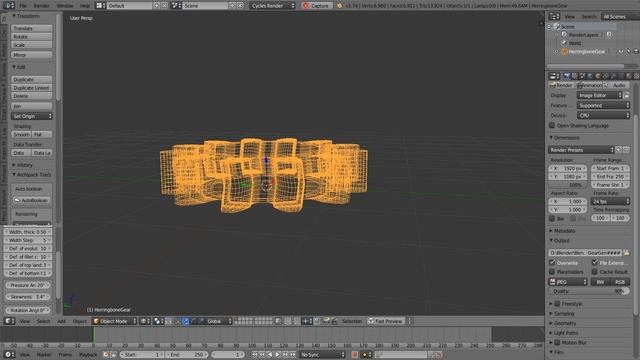This screenshot has height=360, width=640.
Task: Open Object properties tab icon
Action: pyautogui.click(x=598, y=76)
